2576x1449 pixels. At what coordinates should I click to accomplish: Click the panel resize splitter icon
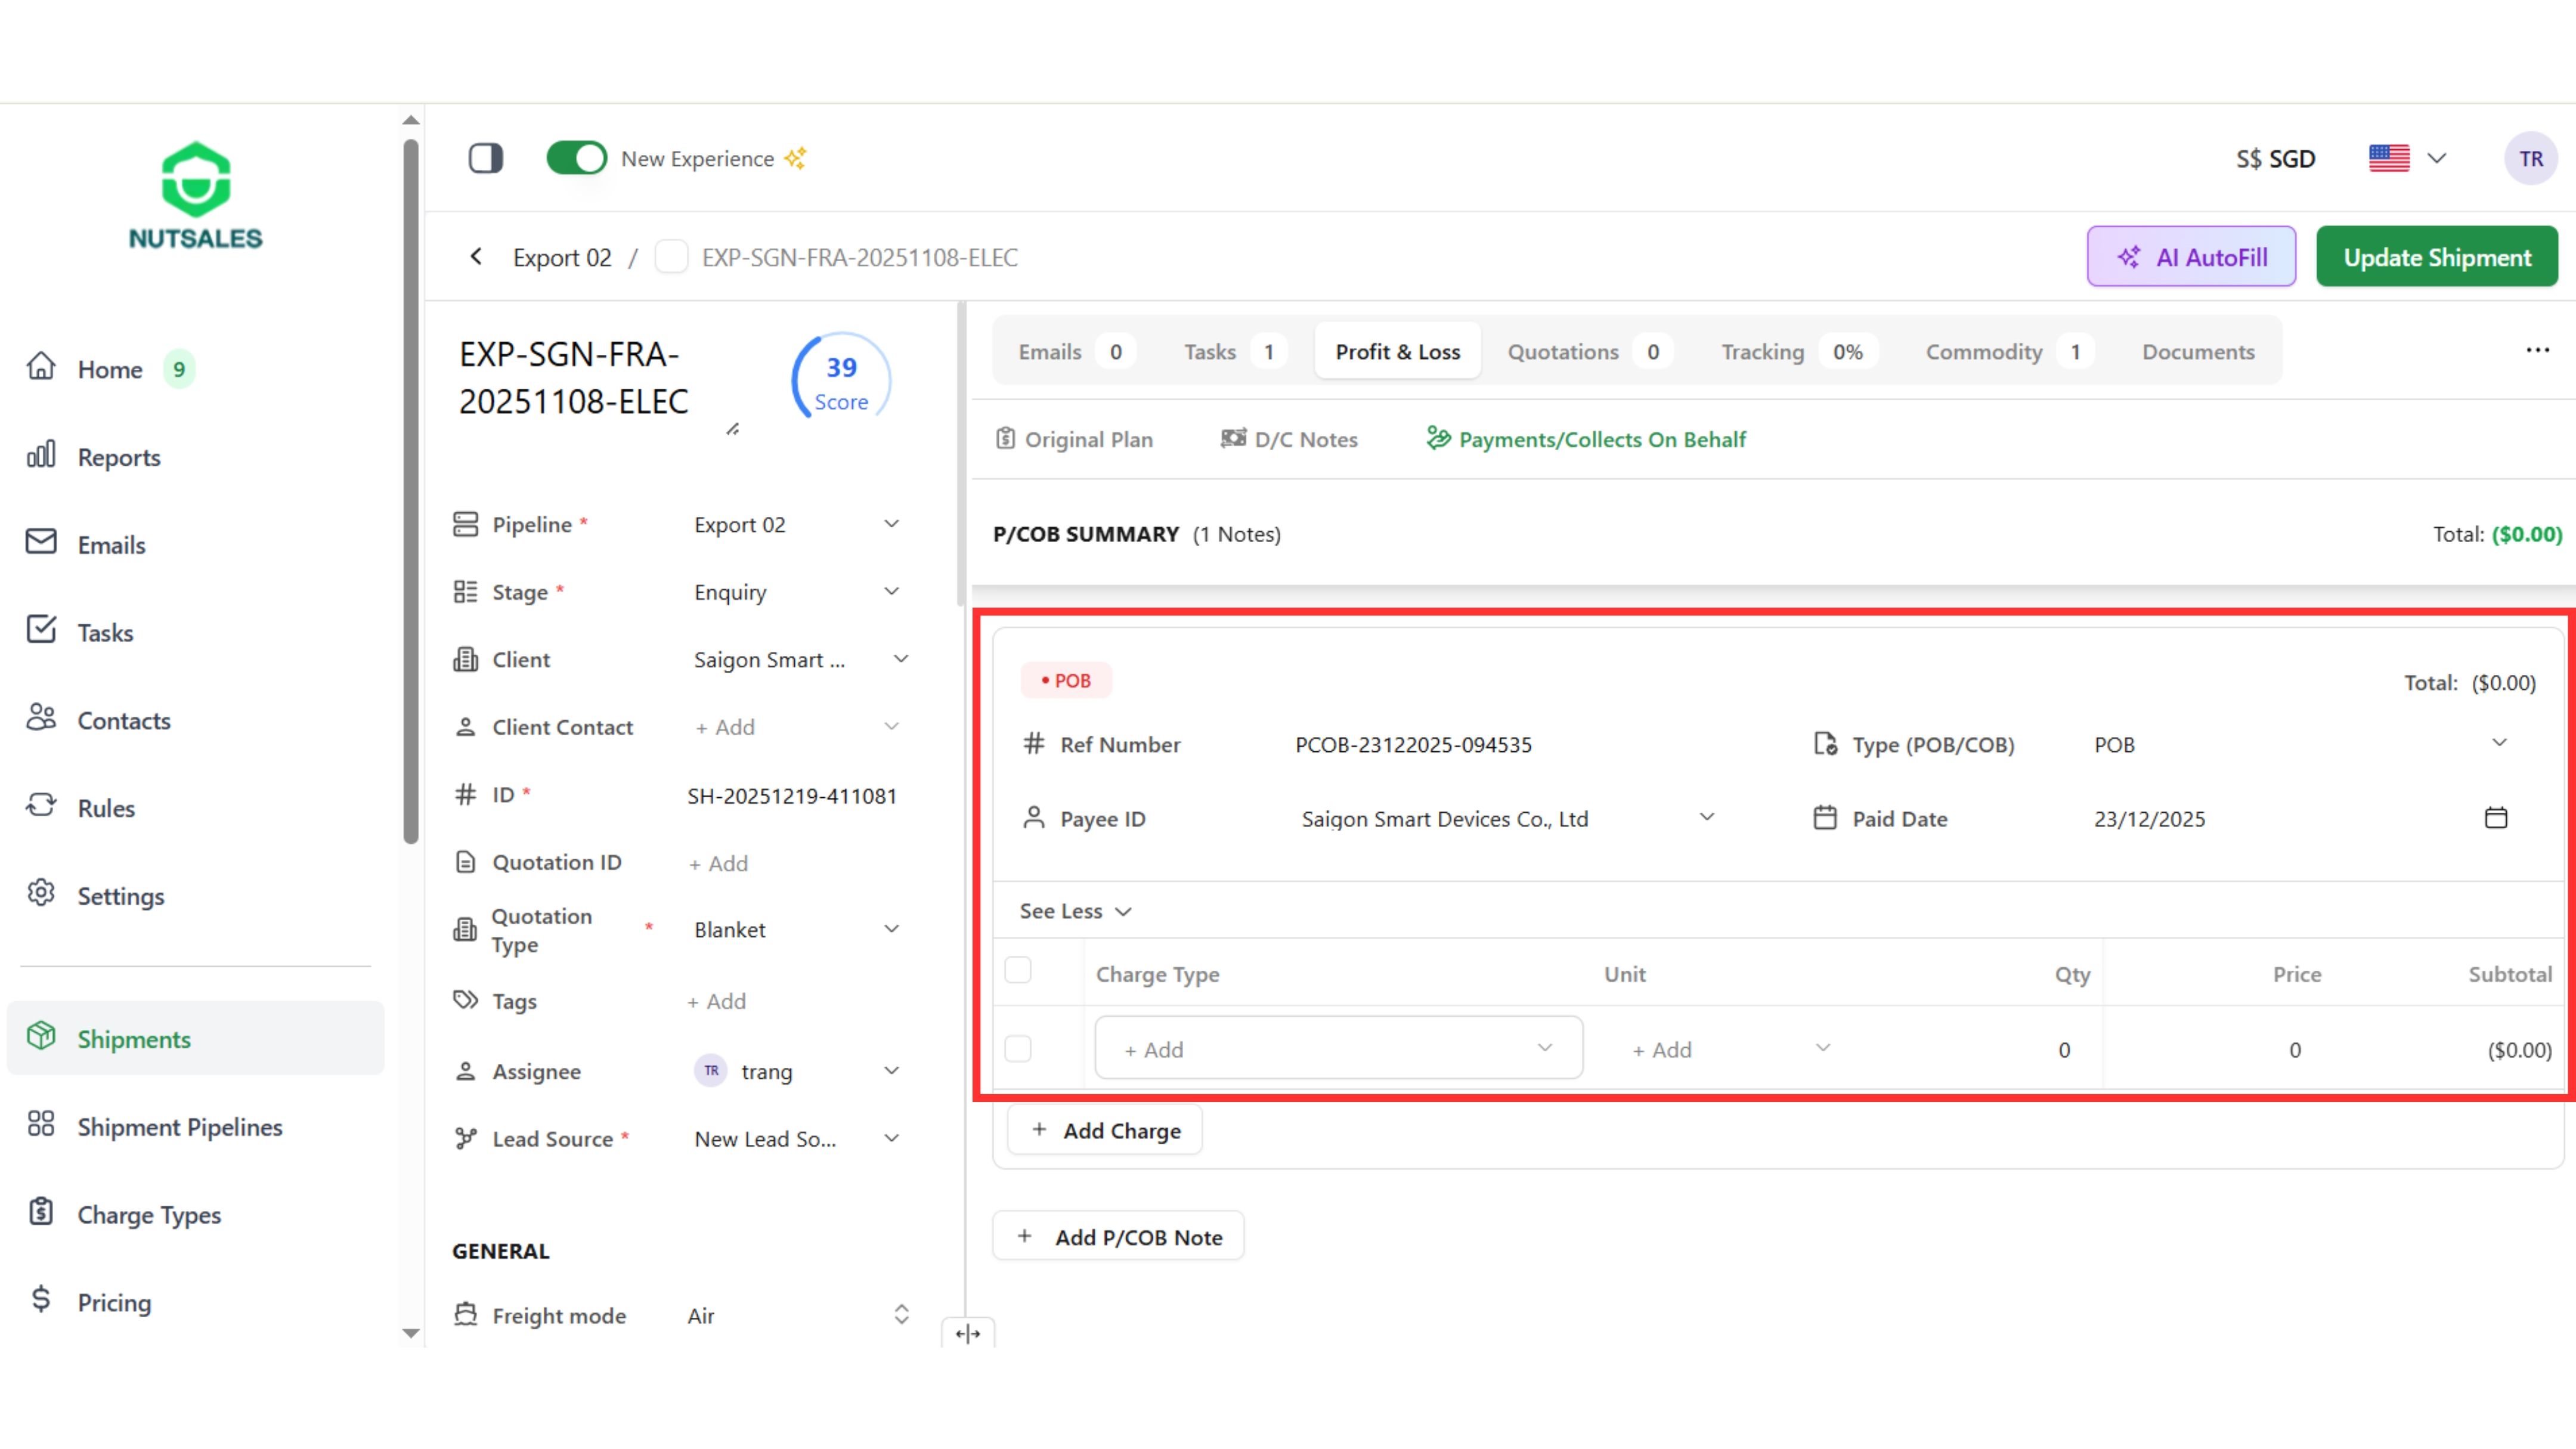click(x=967, y=1333)
